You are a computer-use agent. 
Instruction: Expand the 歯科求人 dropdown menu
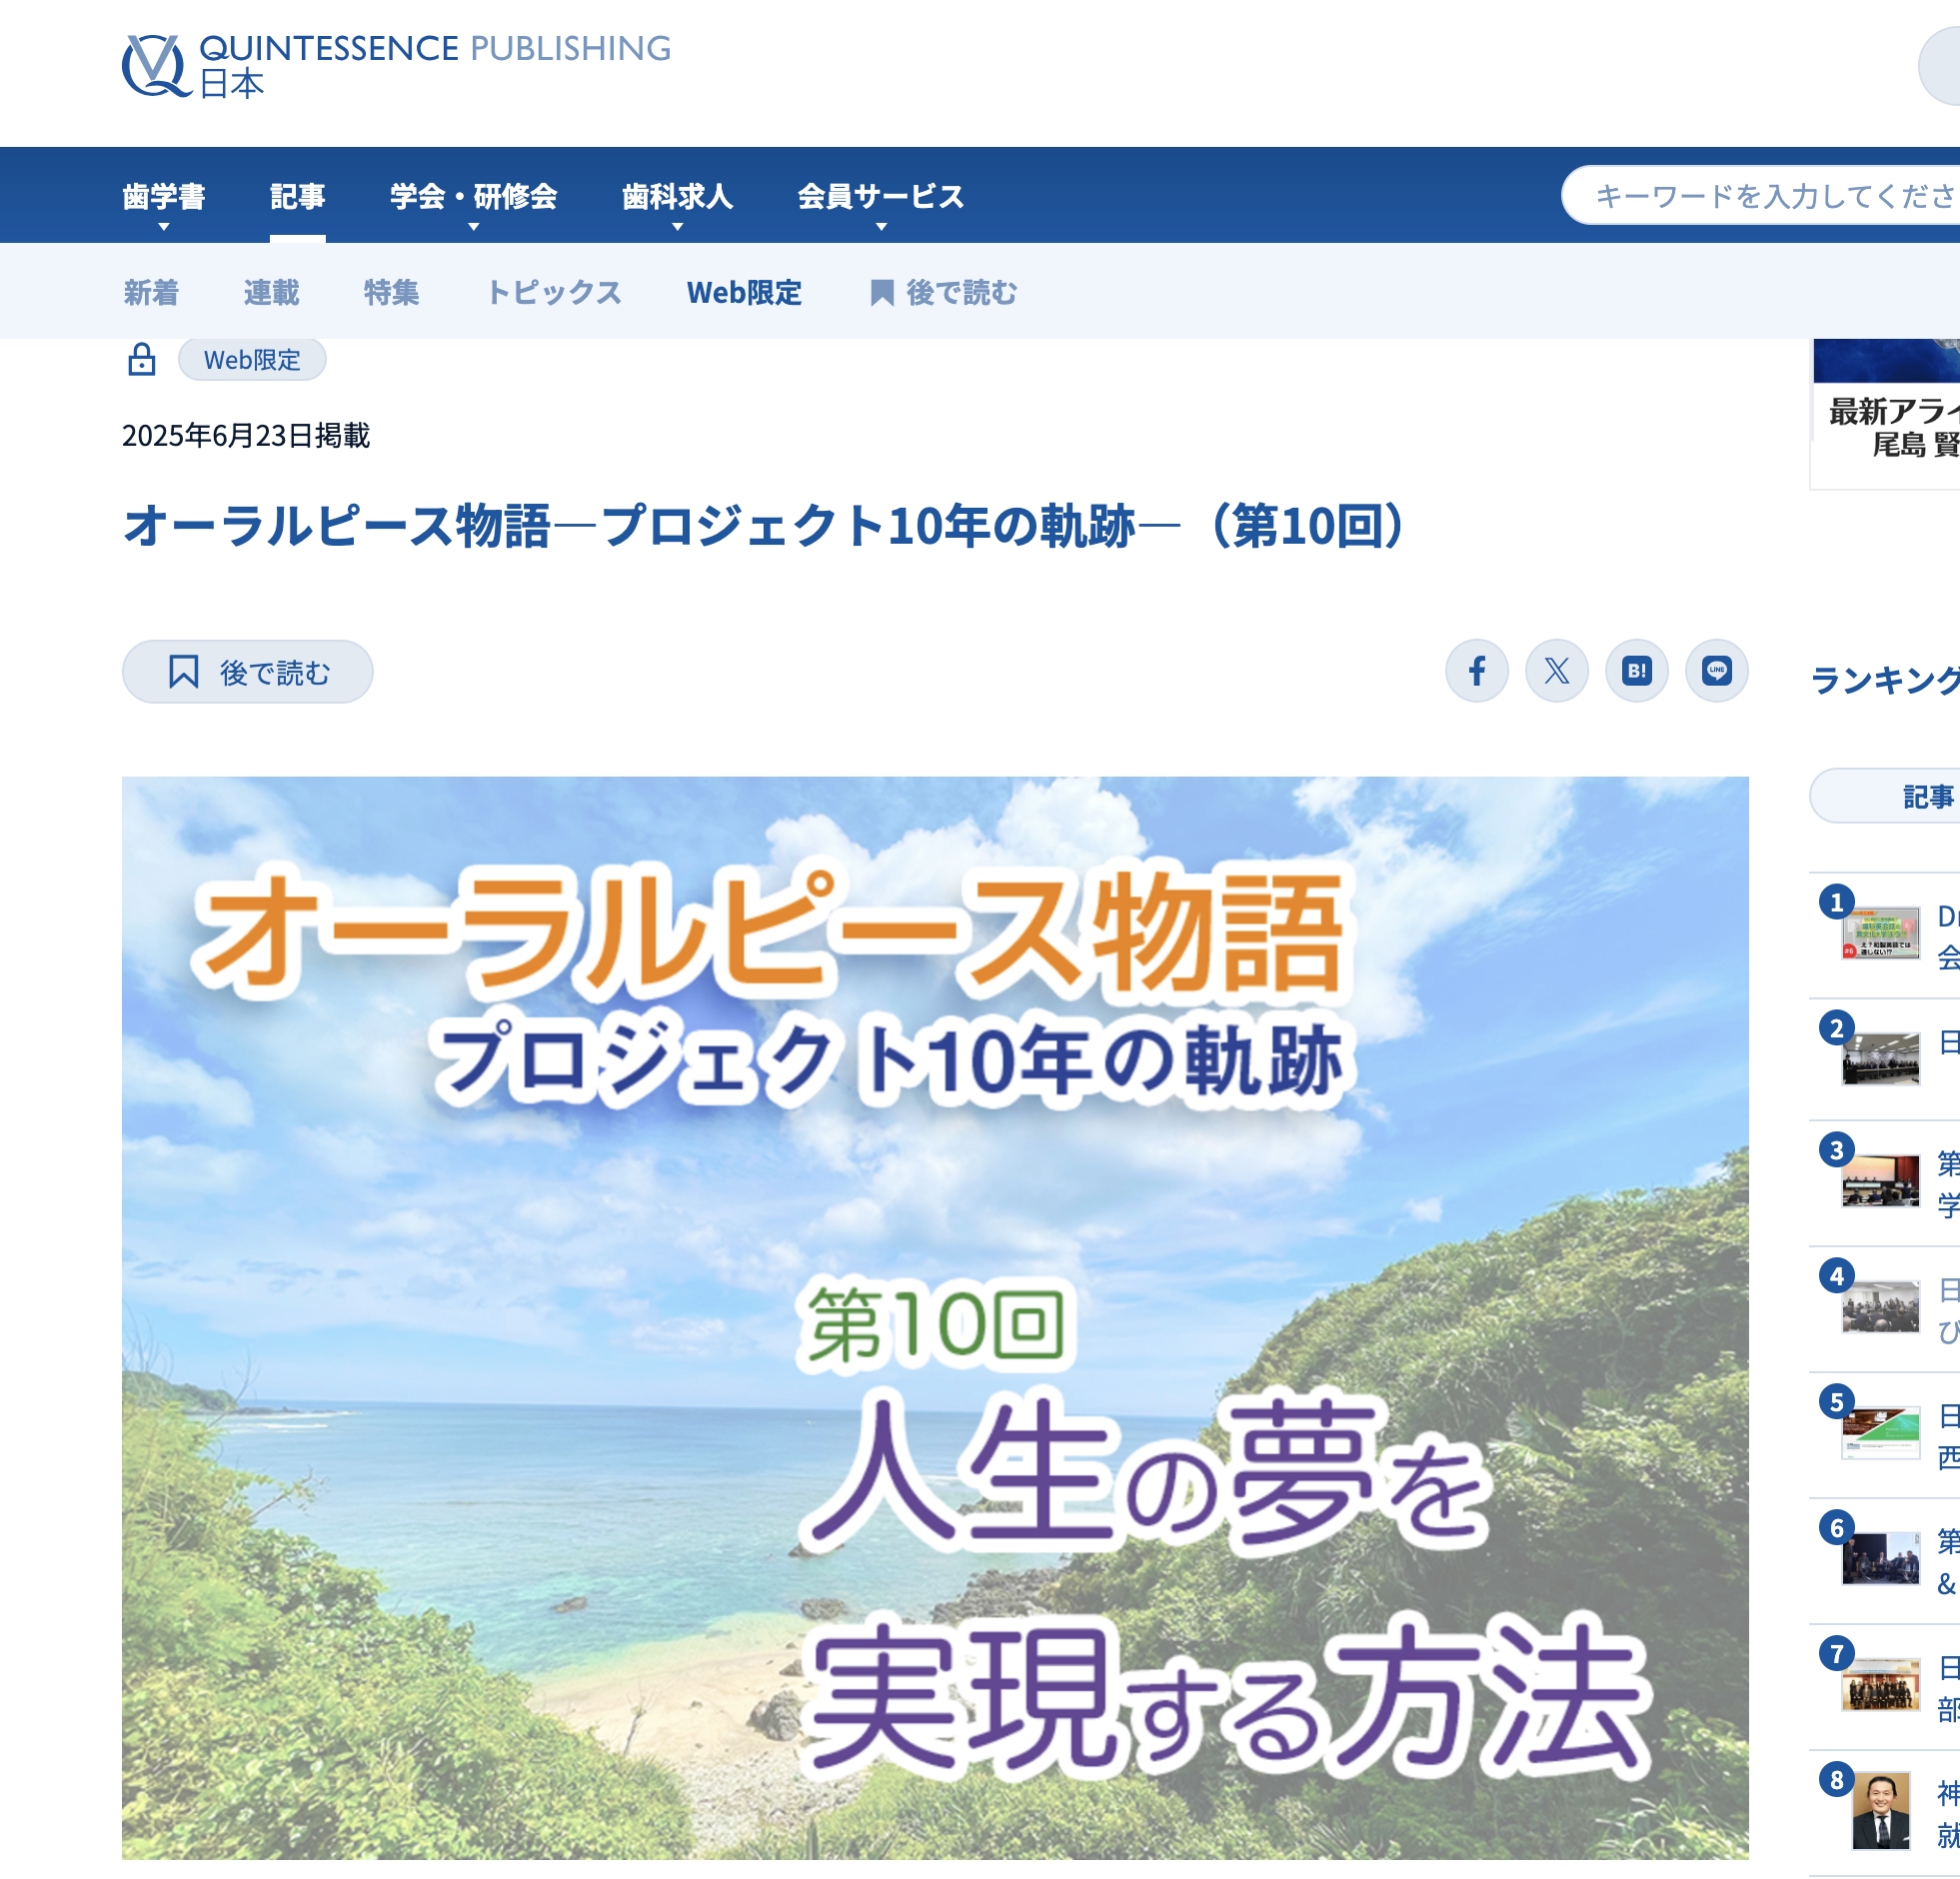click(677, 198)
